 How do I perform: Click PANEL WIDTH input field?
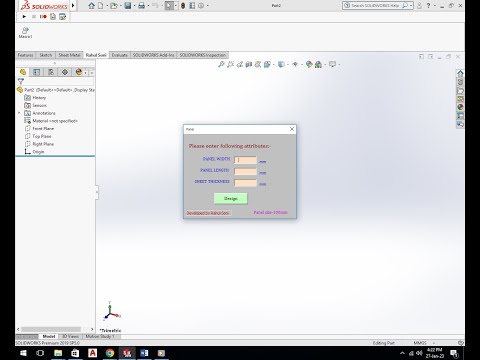[x=245, y=160]
